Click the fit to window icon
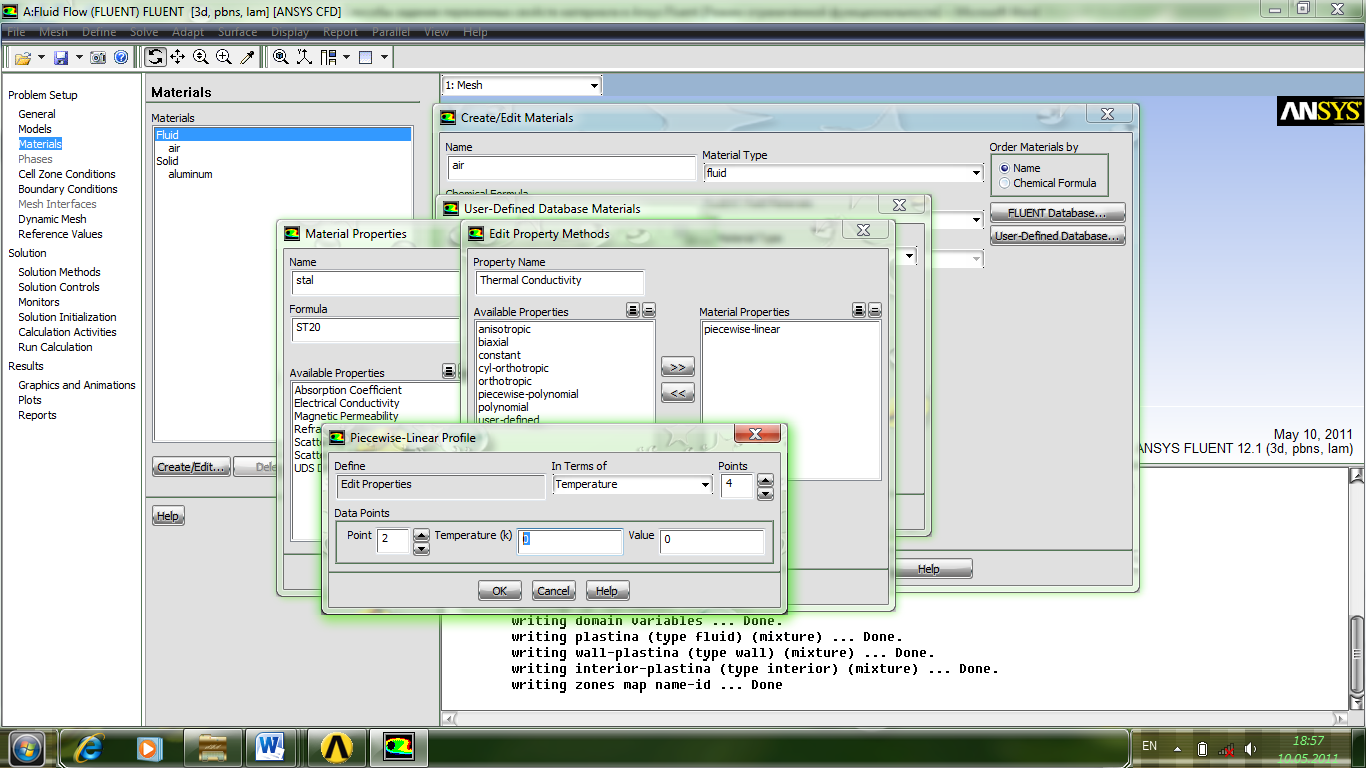Image resolution: width=1366 pixels, height=768 pixels. 281,58
